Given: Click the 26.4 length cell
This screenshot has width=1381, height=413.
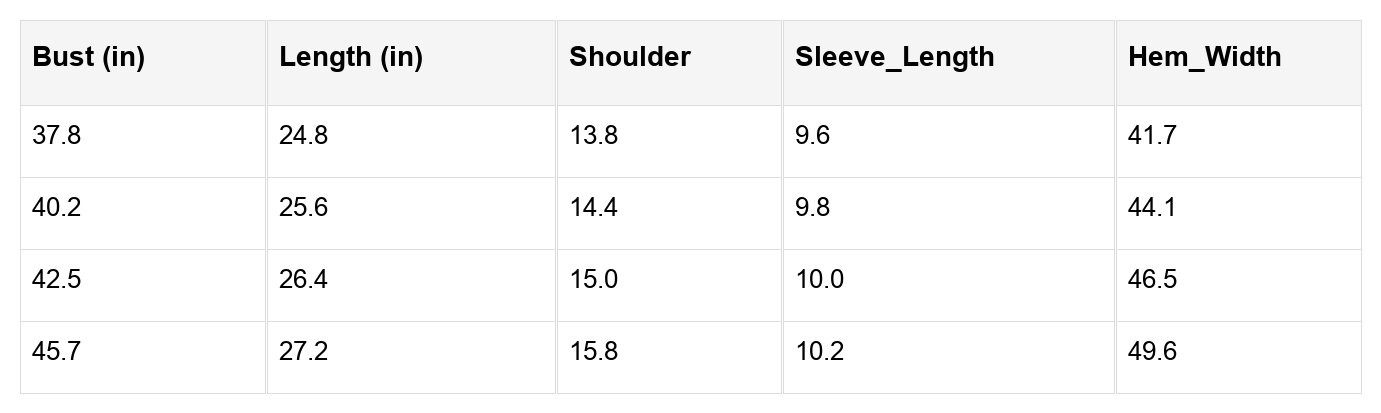Looking at the screenshot, I should 303,280.
